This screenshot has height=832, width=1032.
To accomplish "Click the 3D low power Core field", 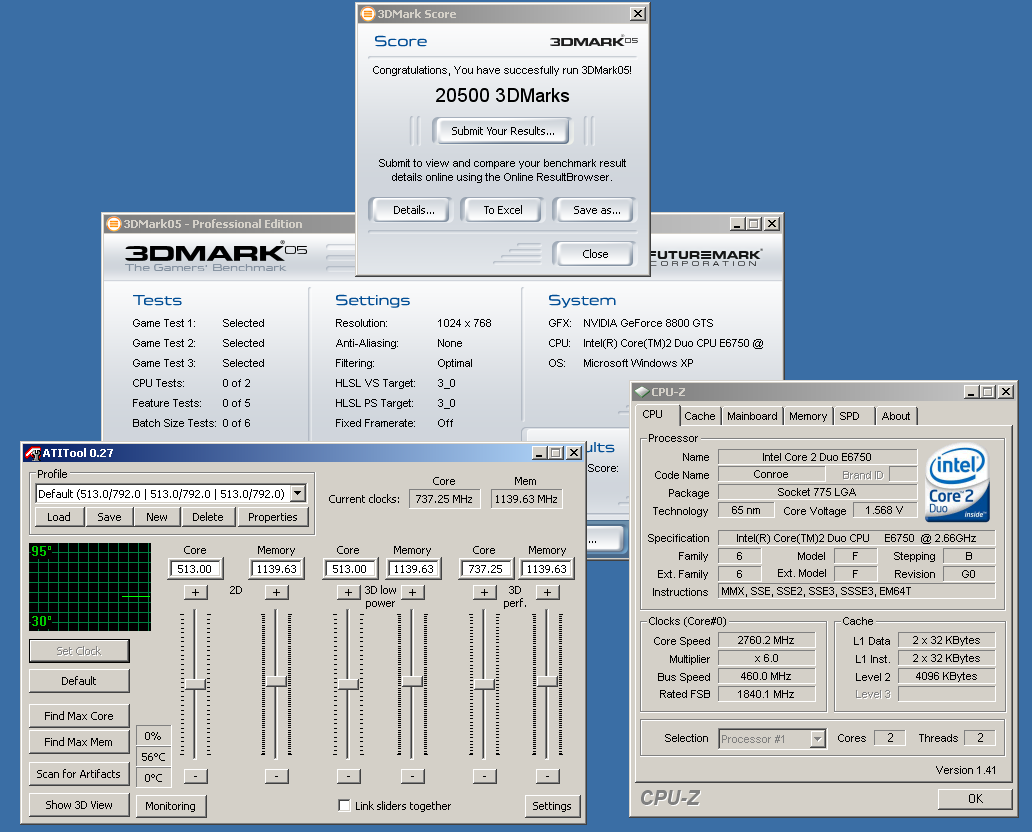I will (349, 569).
